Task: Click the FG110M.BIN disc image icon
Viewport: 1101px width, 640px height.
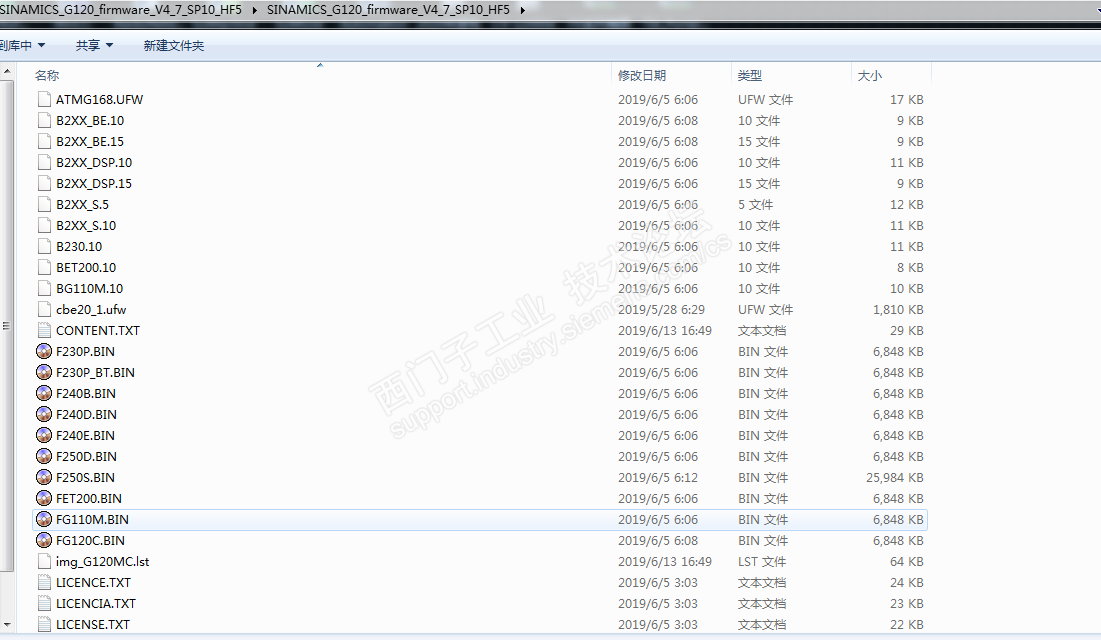Action: 44,519
